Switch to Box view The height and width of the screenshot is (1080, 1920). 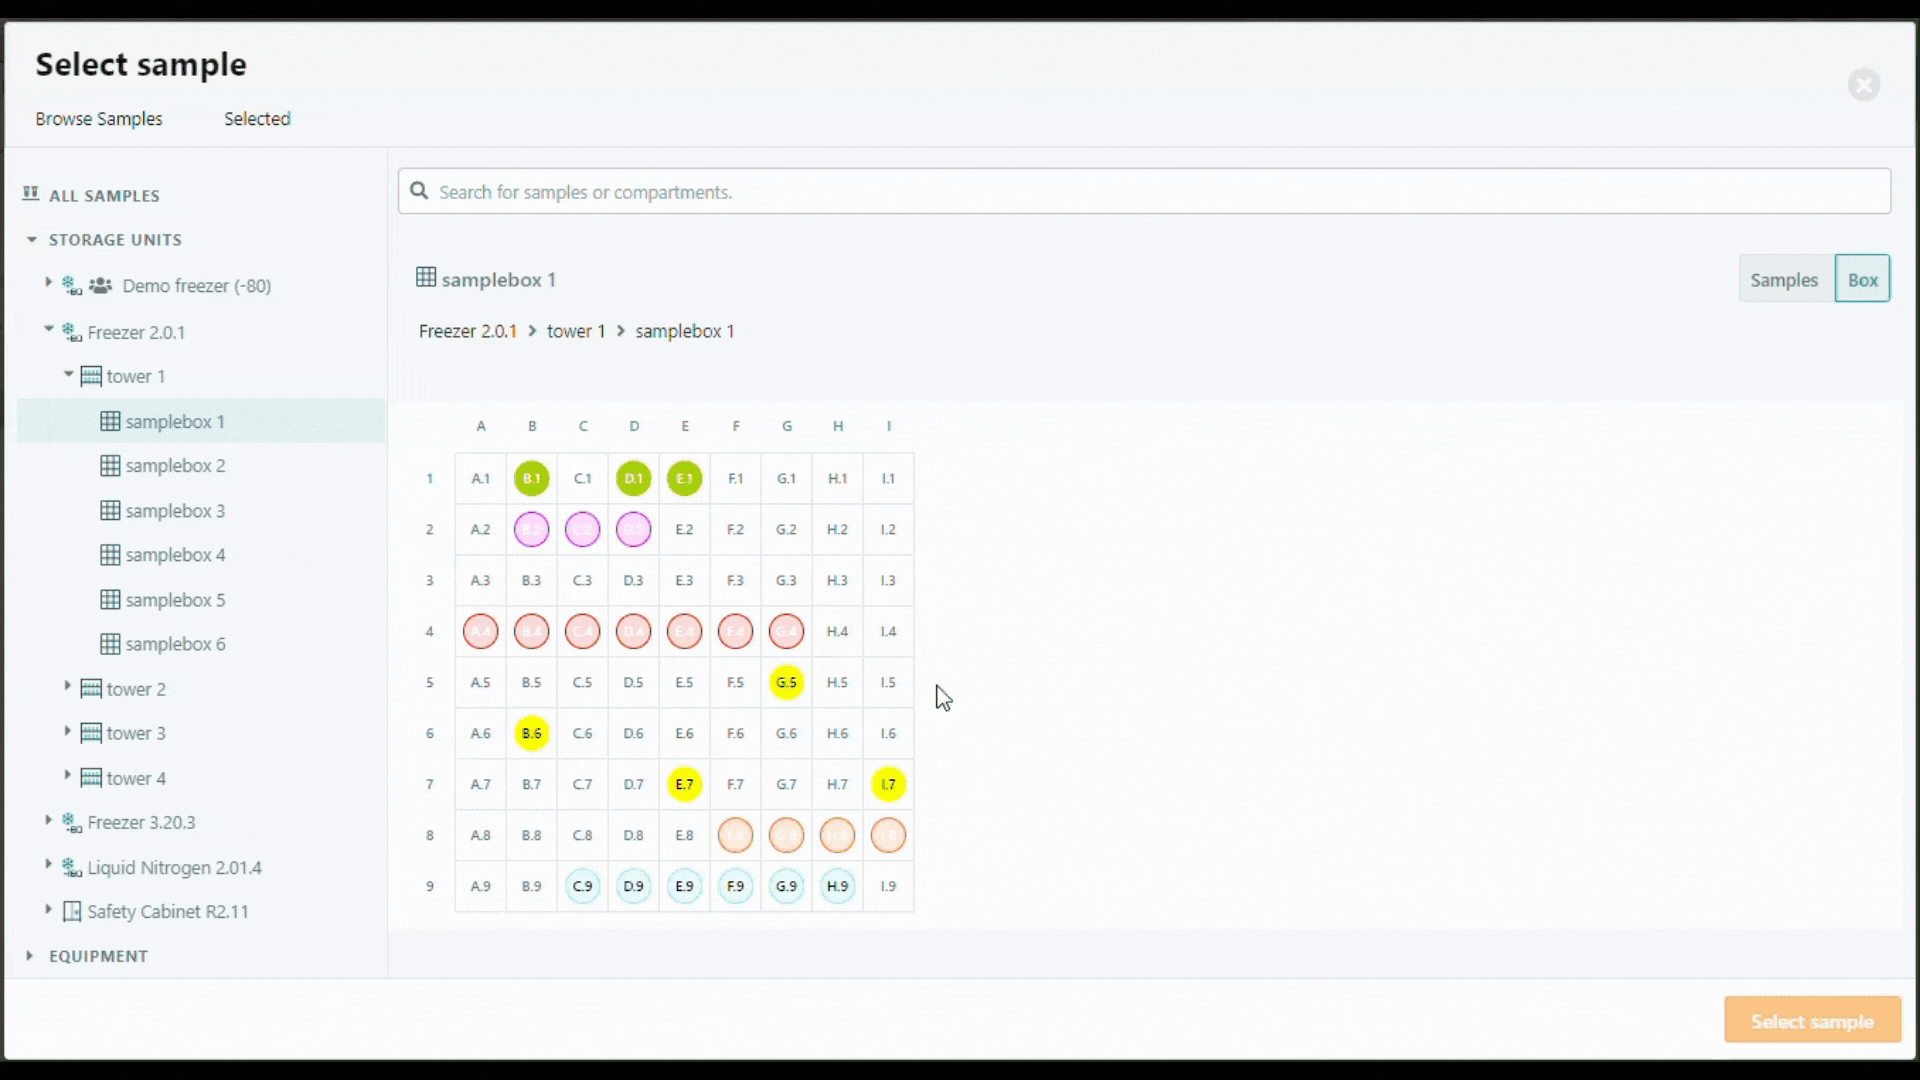[1862, 280]
